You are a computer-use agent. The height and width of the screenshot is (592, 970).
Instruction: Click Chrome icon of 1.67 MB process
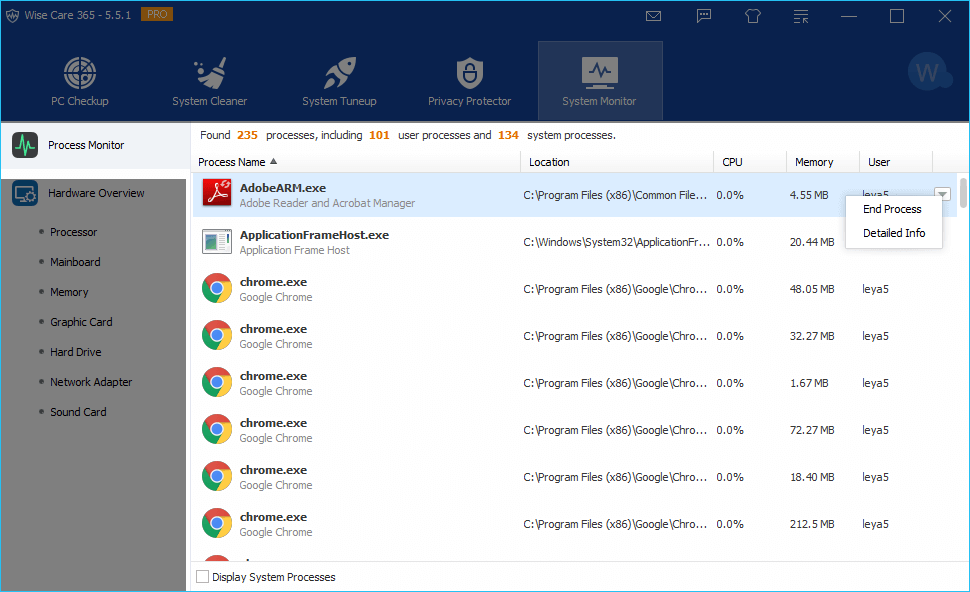pos(217,382)
